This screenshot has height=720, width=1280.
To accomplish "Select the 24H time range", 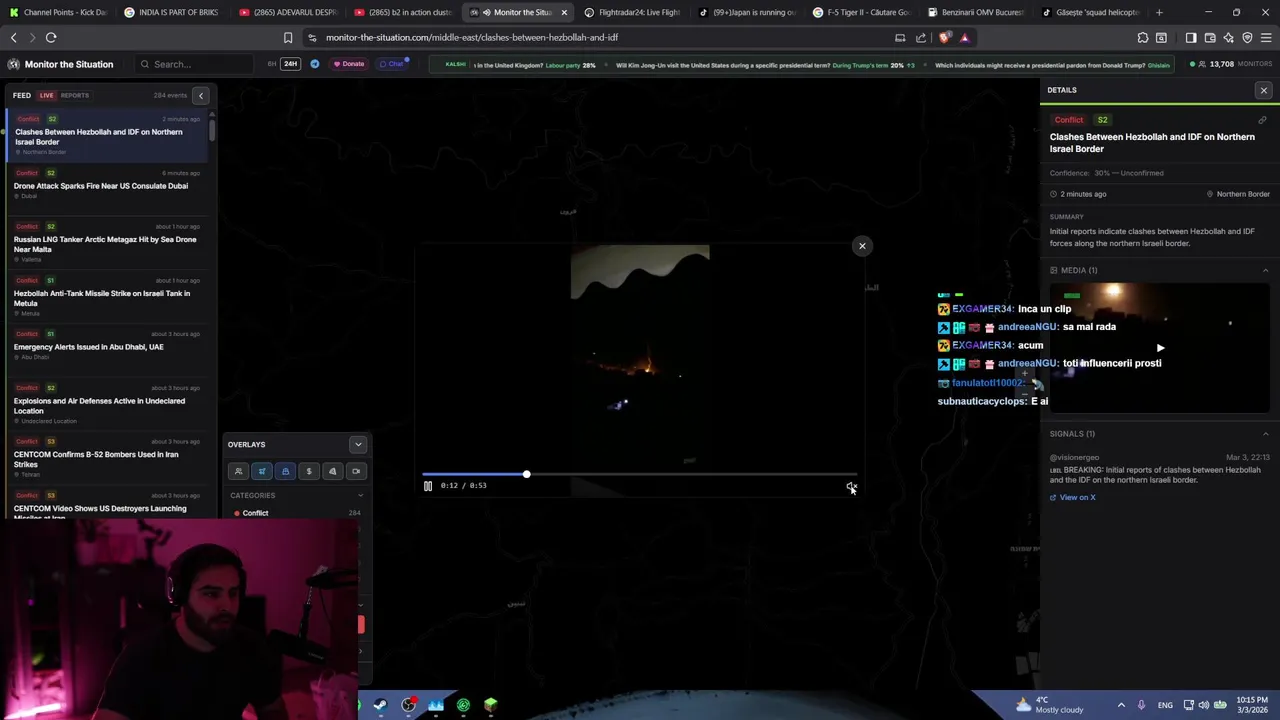I will click(290, 64).
